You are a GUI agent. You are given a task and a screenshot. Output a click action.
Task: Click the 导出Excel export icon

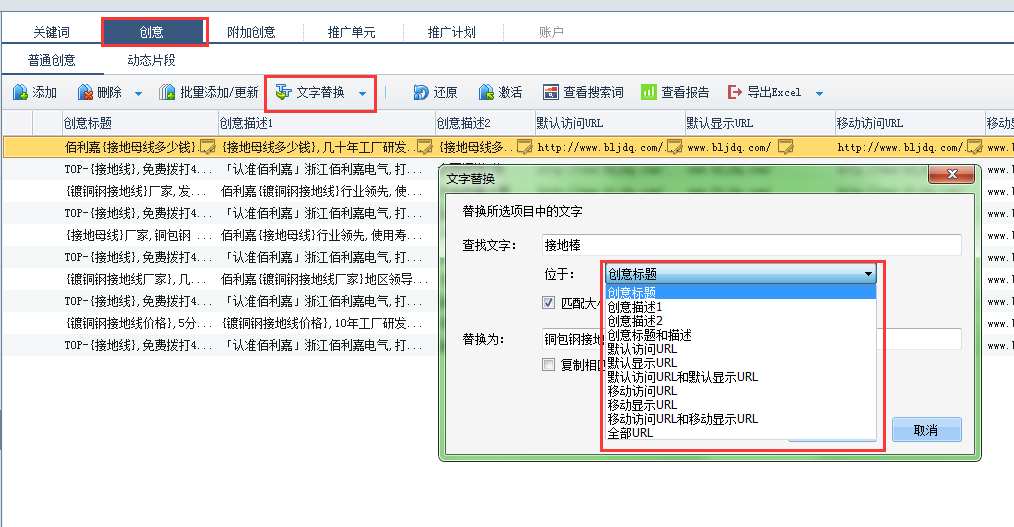[x=735, y=92]
